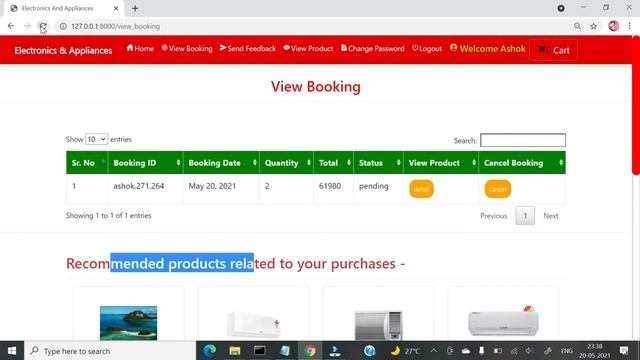Sort table by View Product column
This screenshot has width=640, height=360.
tap(441, 163)
